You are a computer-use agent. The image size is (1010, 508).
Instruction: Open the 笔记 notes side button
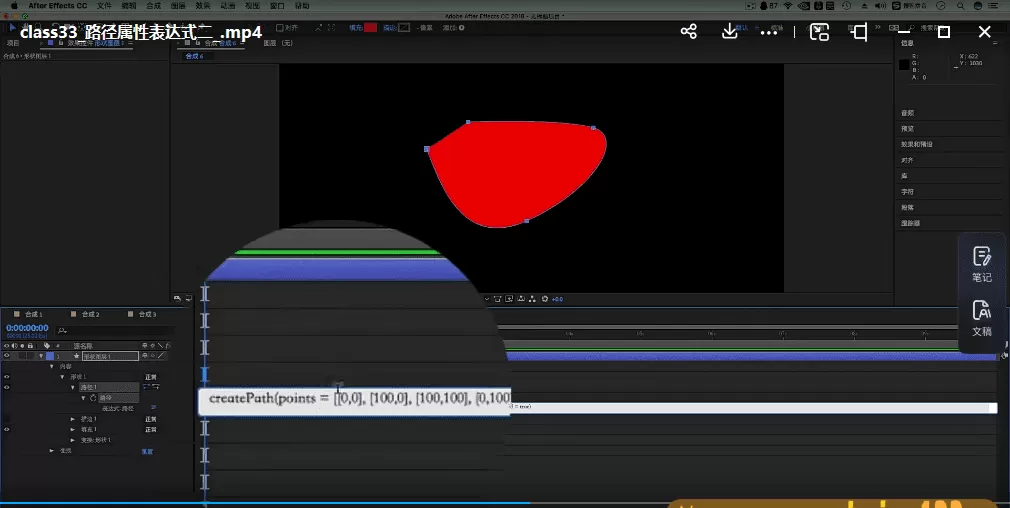pos(981,264)
